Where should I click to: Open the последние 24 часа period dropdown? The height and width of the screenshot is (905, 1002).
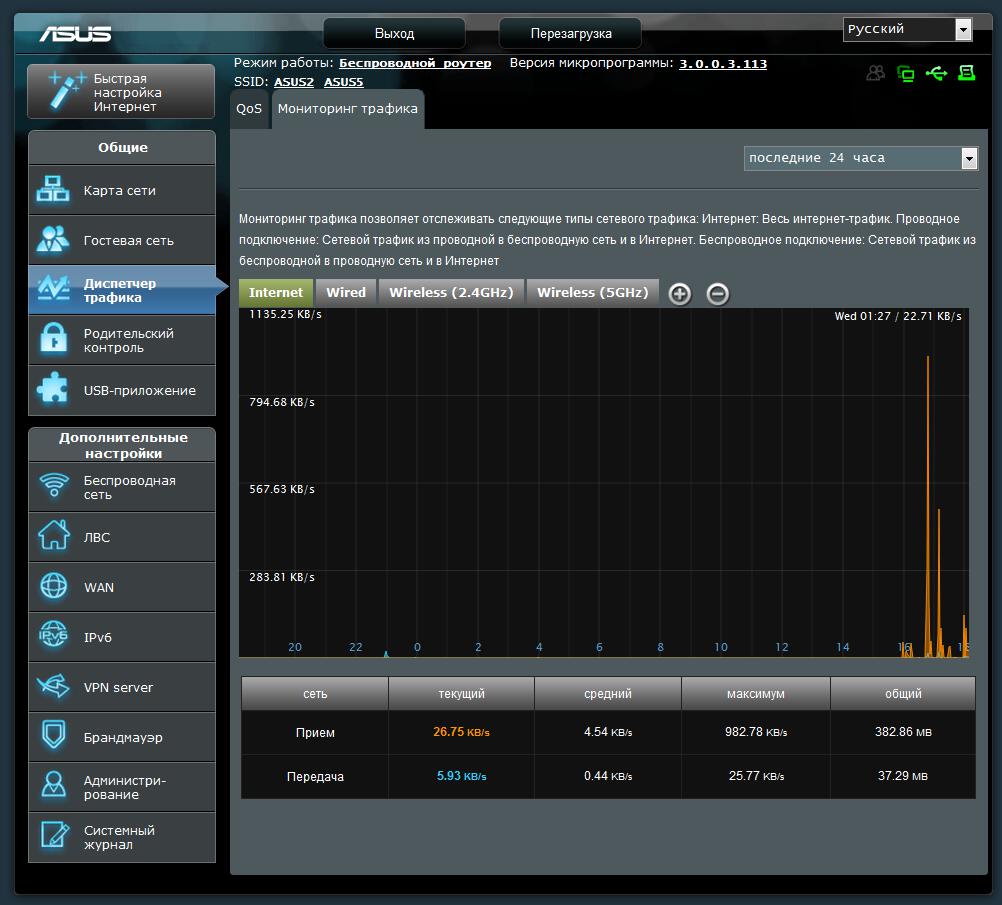[861, 158]
